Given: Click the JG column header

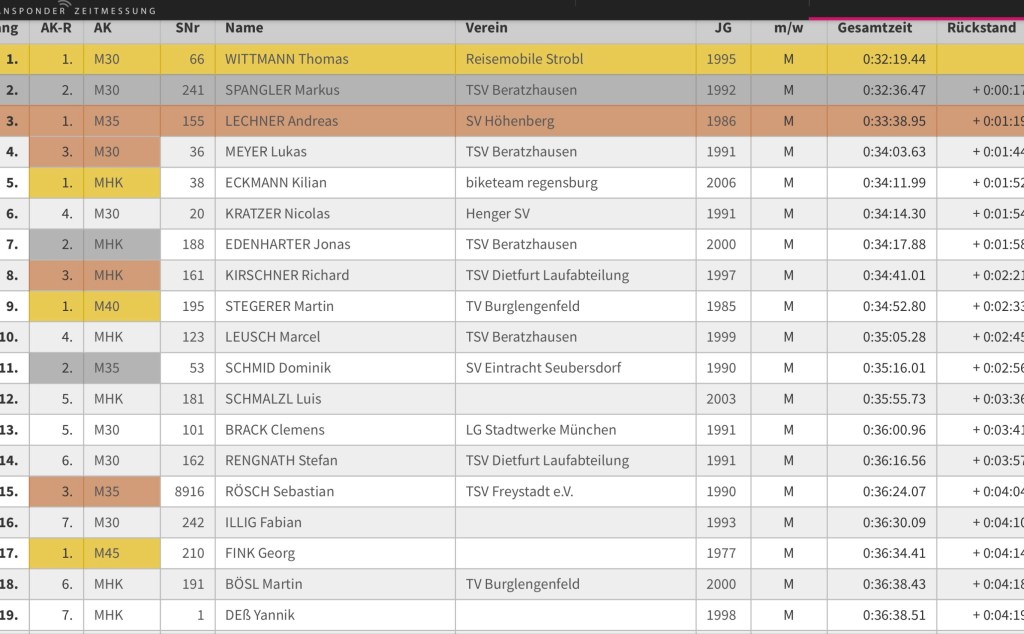Looking at the screenshot, I should 722,28.
